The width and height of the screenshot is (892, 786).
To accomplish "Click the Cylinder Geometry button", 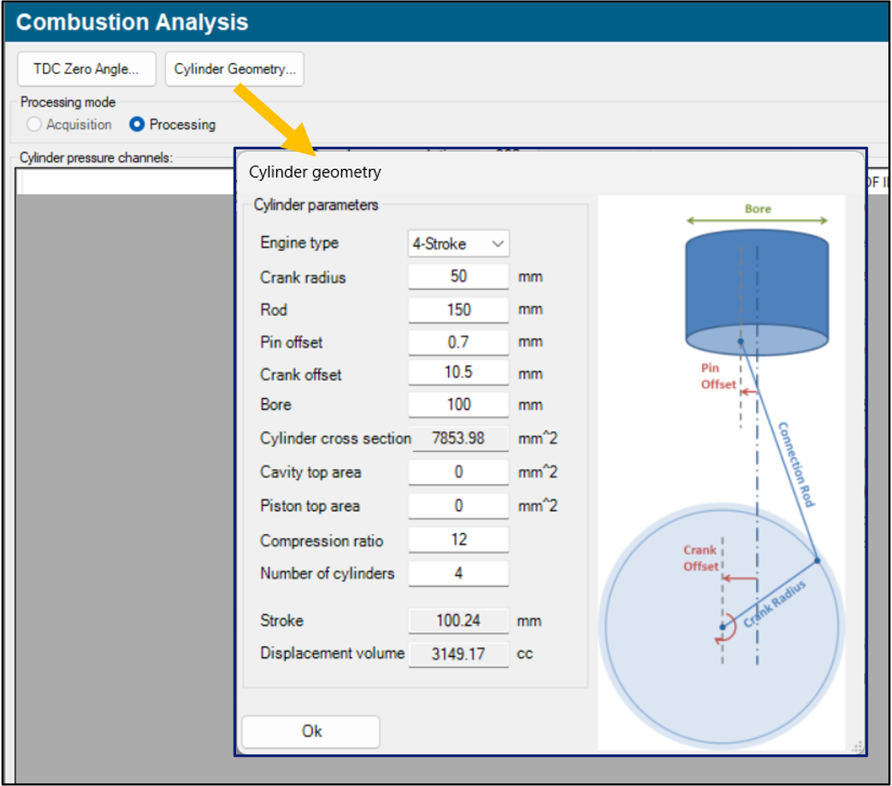I will pyautogui.click(x=234, y=69).
